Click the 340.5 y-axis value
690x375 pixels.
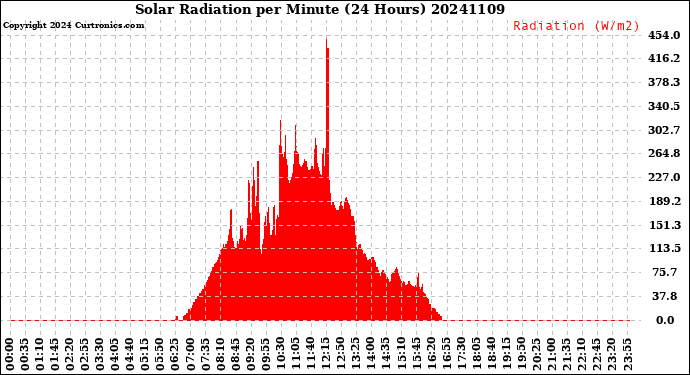[664, 106]
